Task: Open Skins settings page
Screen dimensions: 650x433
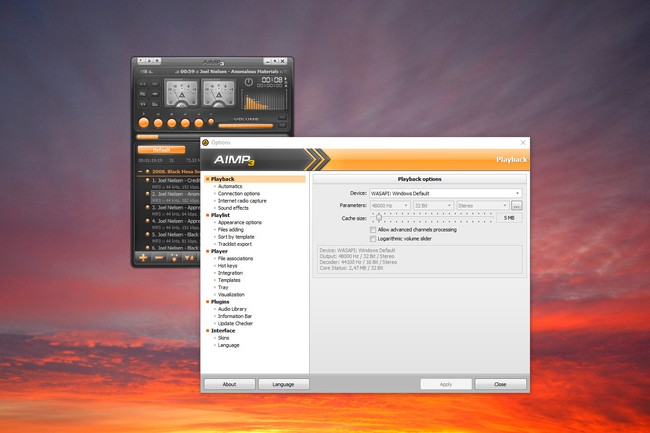Action: tap(223, 338)
